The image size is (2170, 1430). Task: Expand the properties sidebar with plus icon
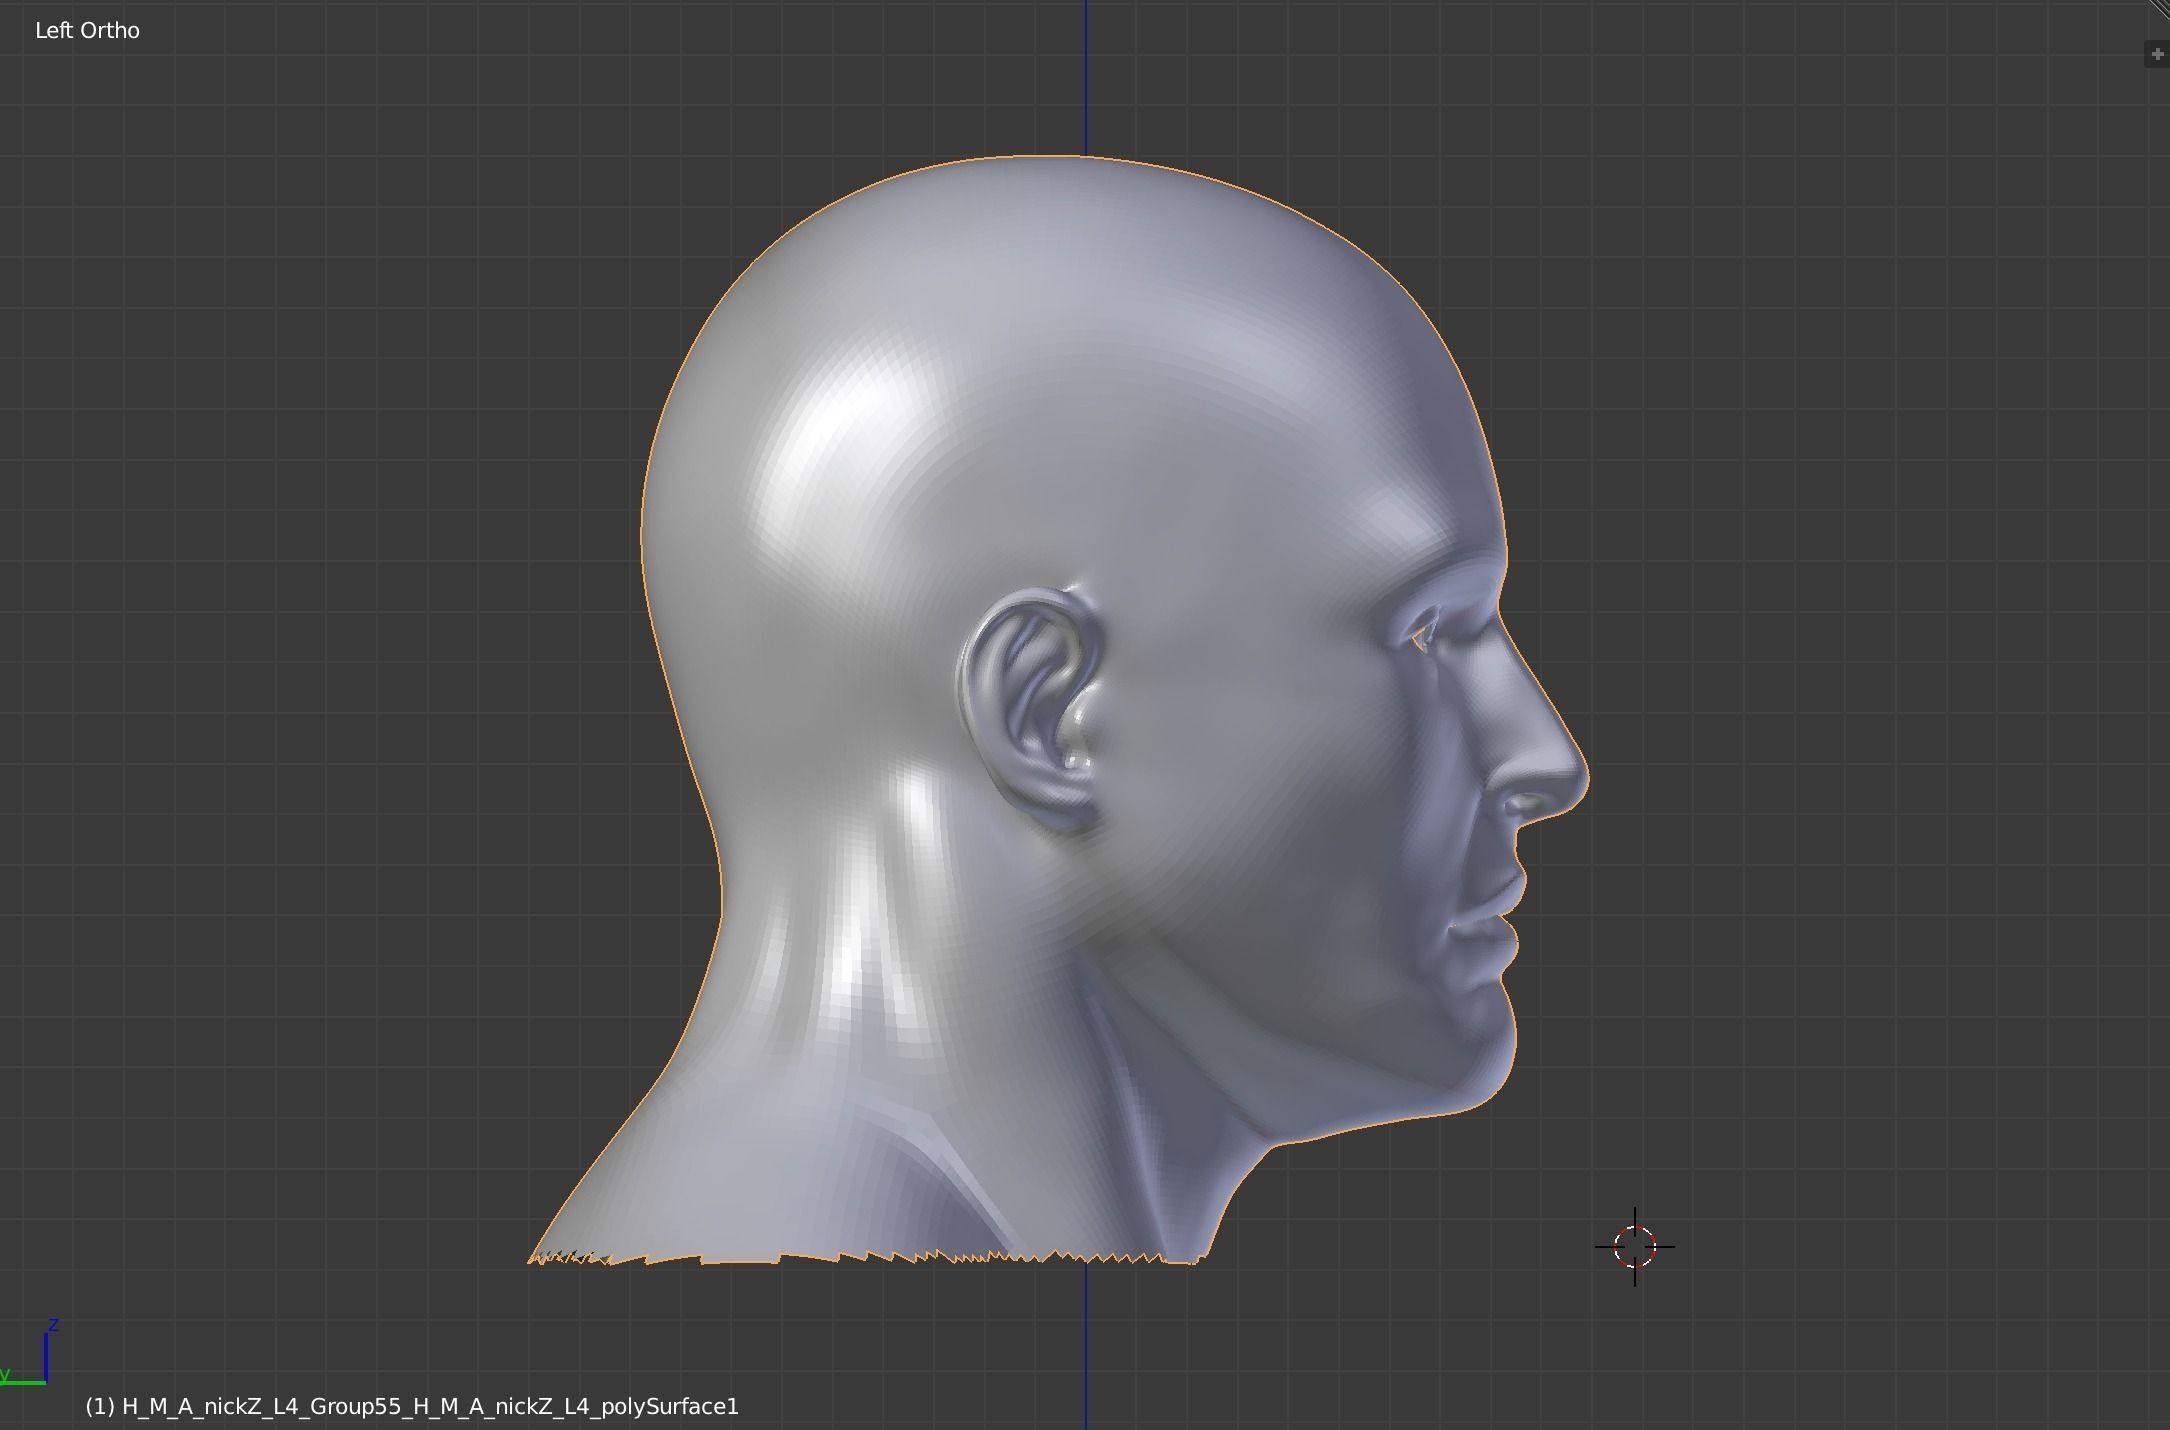click(x=2157, y=54)
